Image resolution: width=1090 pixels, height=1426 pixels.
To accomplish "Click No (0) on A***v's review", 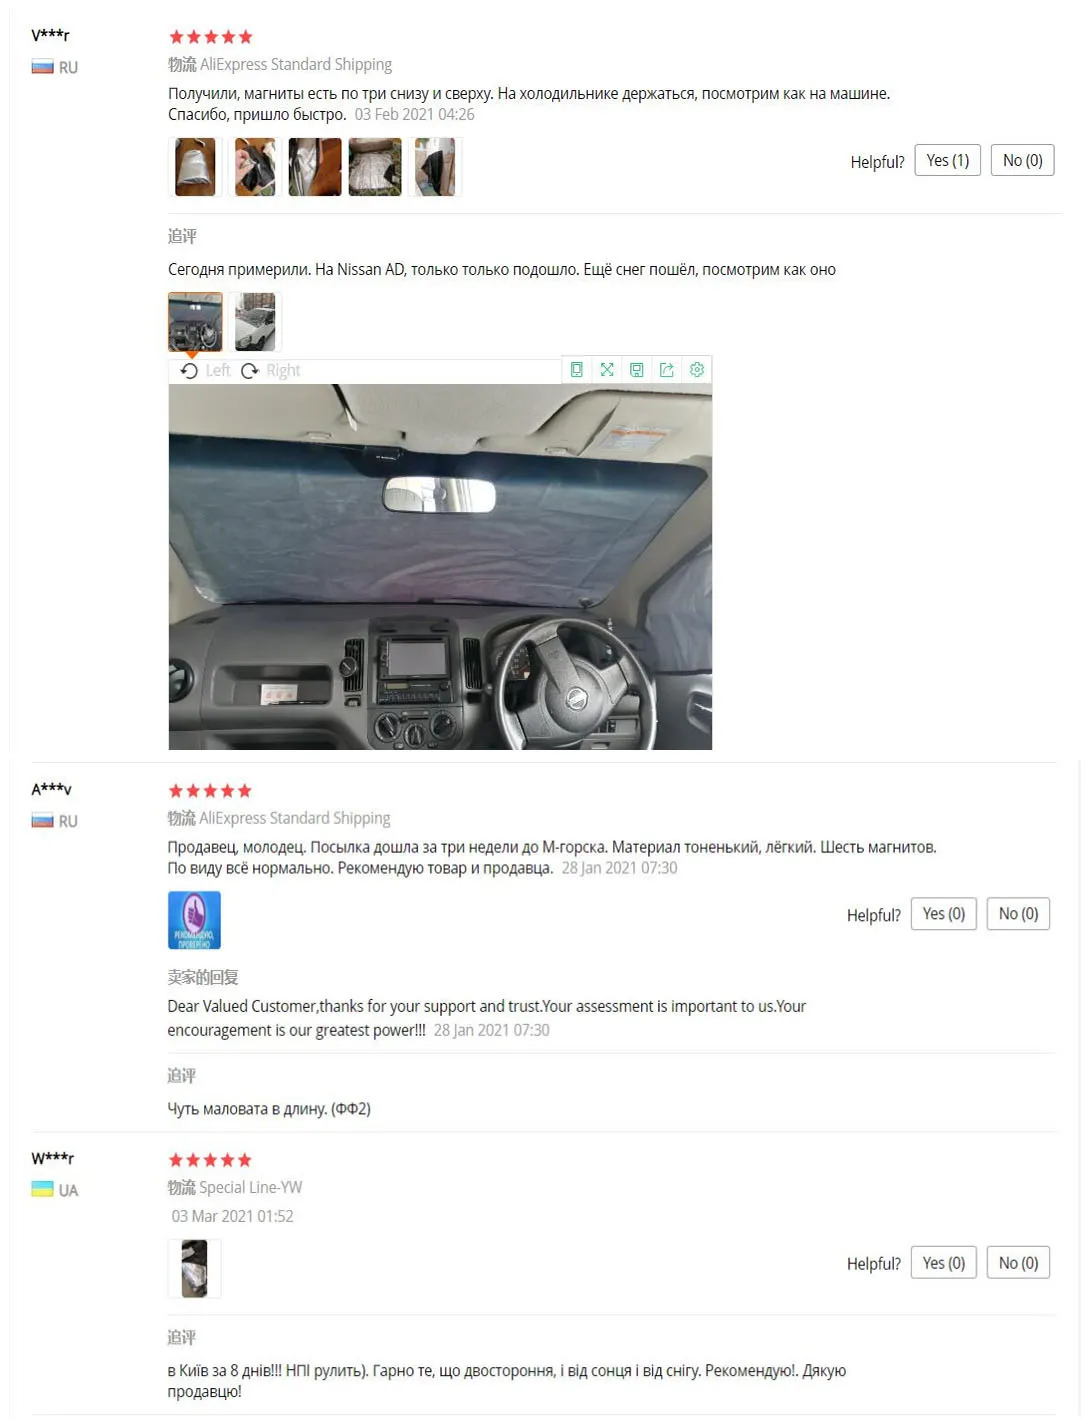I will (x=1018, y=914).
